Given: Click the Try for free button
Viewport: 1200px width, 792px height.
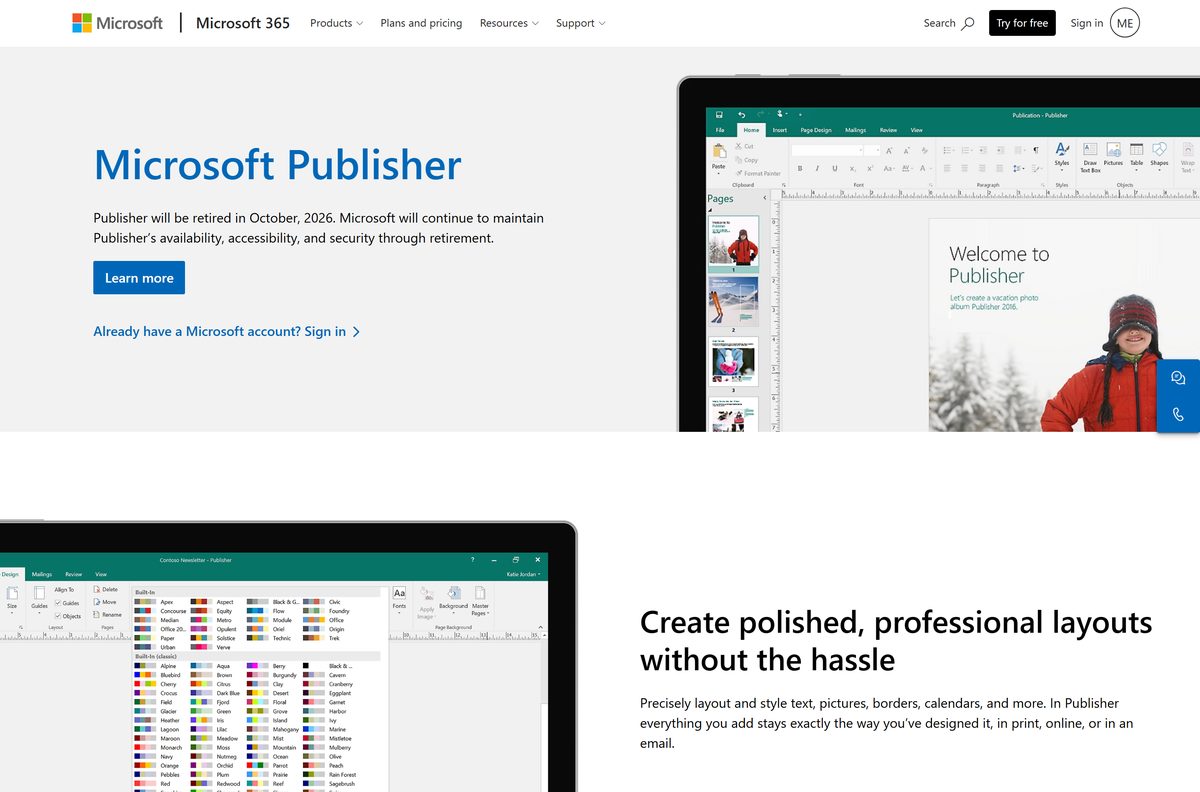Looking at the screenshot, I should pos(1022,23).
